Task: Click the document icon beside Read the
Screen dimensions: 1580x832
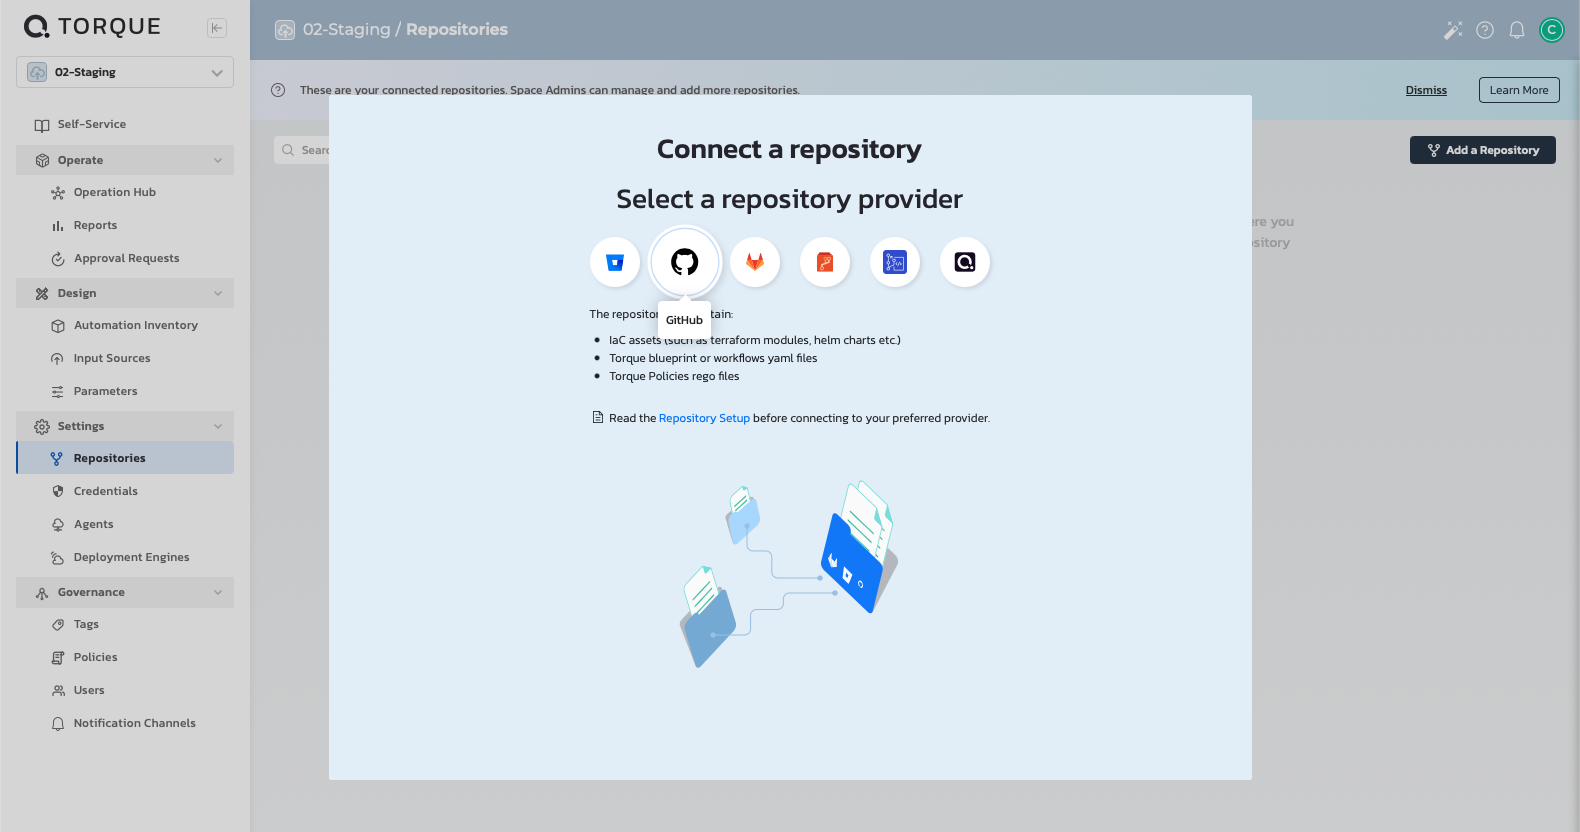Action: point(598,418)
